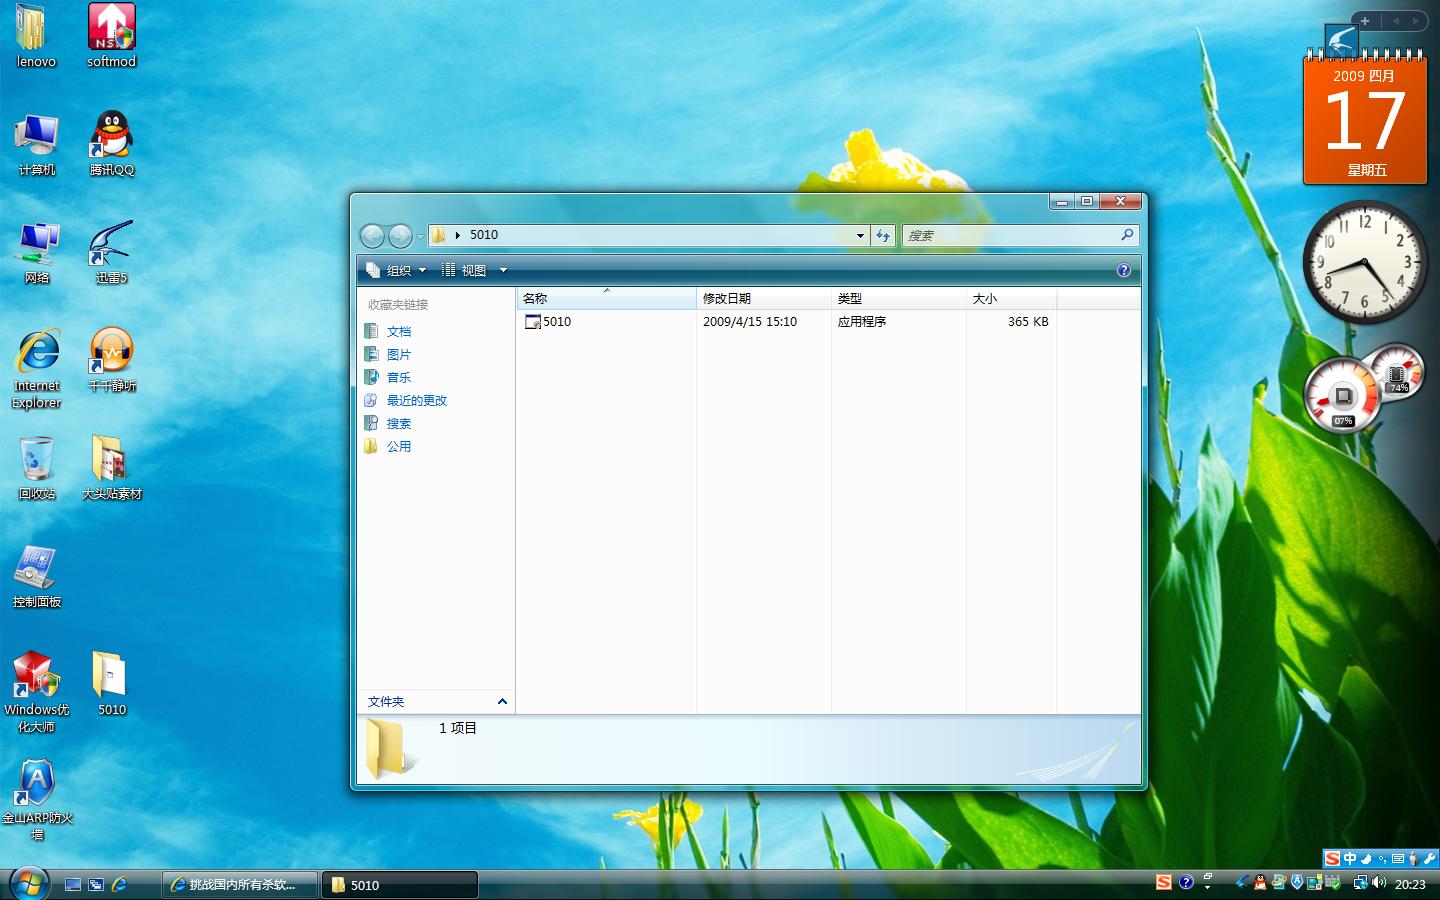Click the Switch Windows quick launch icon
Image resolution: width=1440 pixels, height=900 pixels.
tap(96, 884)
